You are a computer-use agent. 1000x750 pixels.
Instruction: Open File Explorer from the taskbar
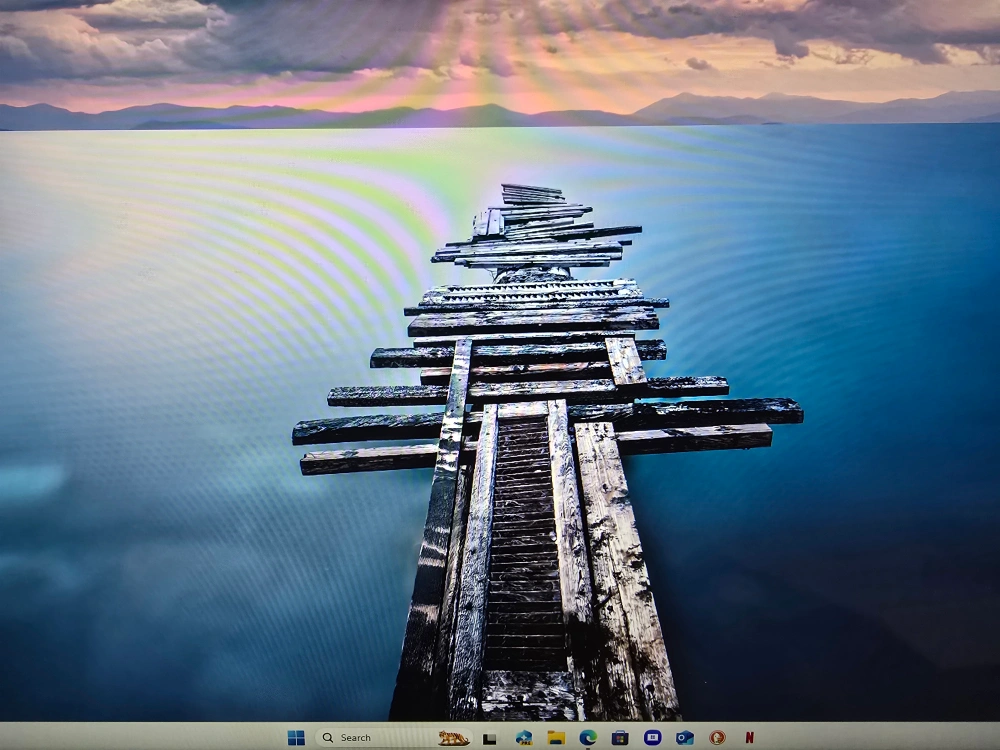click(556, 738)
